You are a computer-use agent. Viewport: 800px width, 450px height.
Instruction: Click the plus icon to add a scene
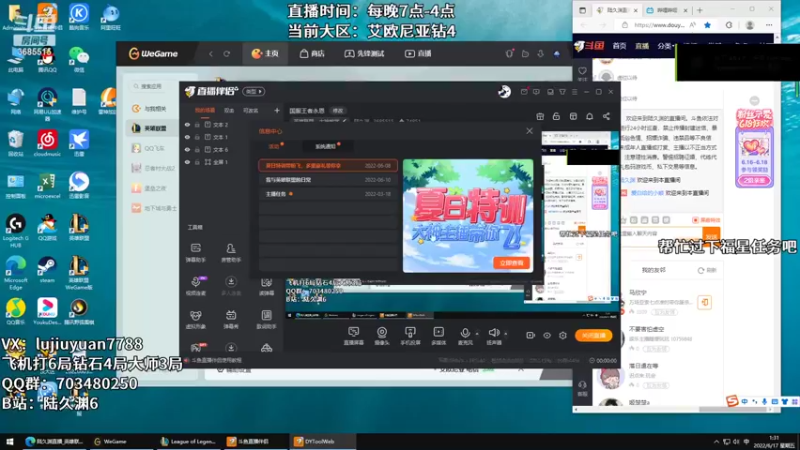click(277, 110)
